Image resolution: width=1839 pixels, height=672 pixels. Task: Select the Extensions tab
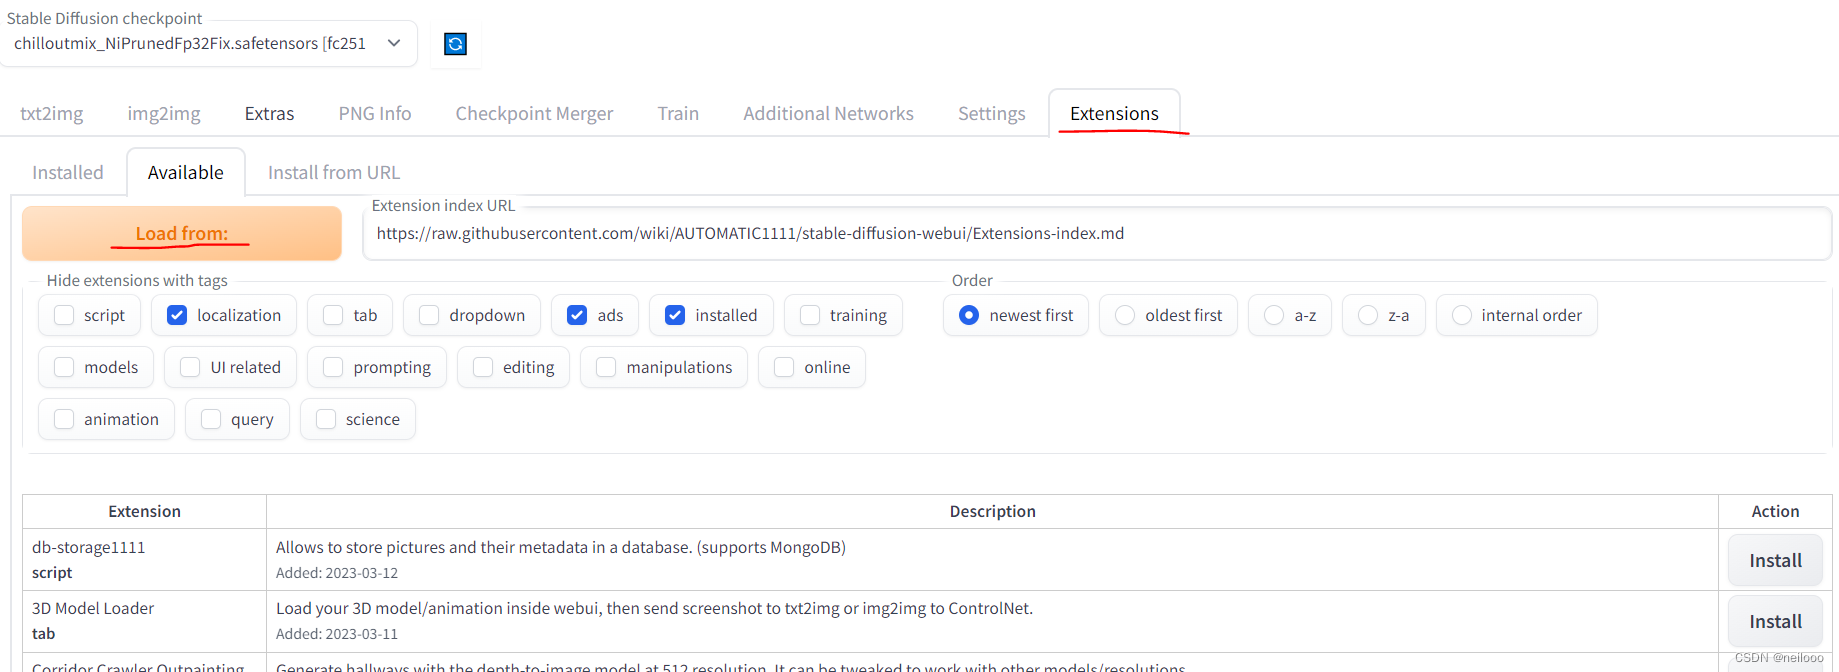point(1114,114)
